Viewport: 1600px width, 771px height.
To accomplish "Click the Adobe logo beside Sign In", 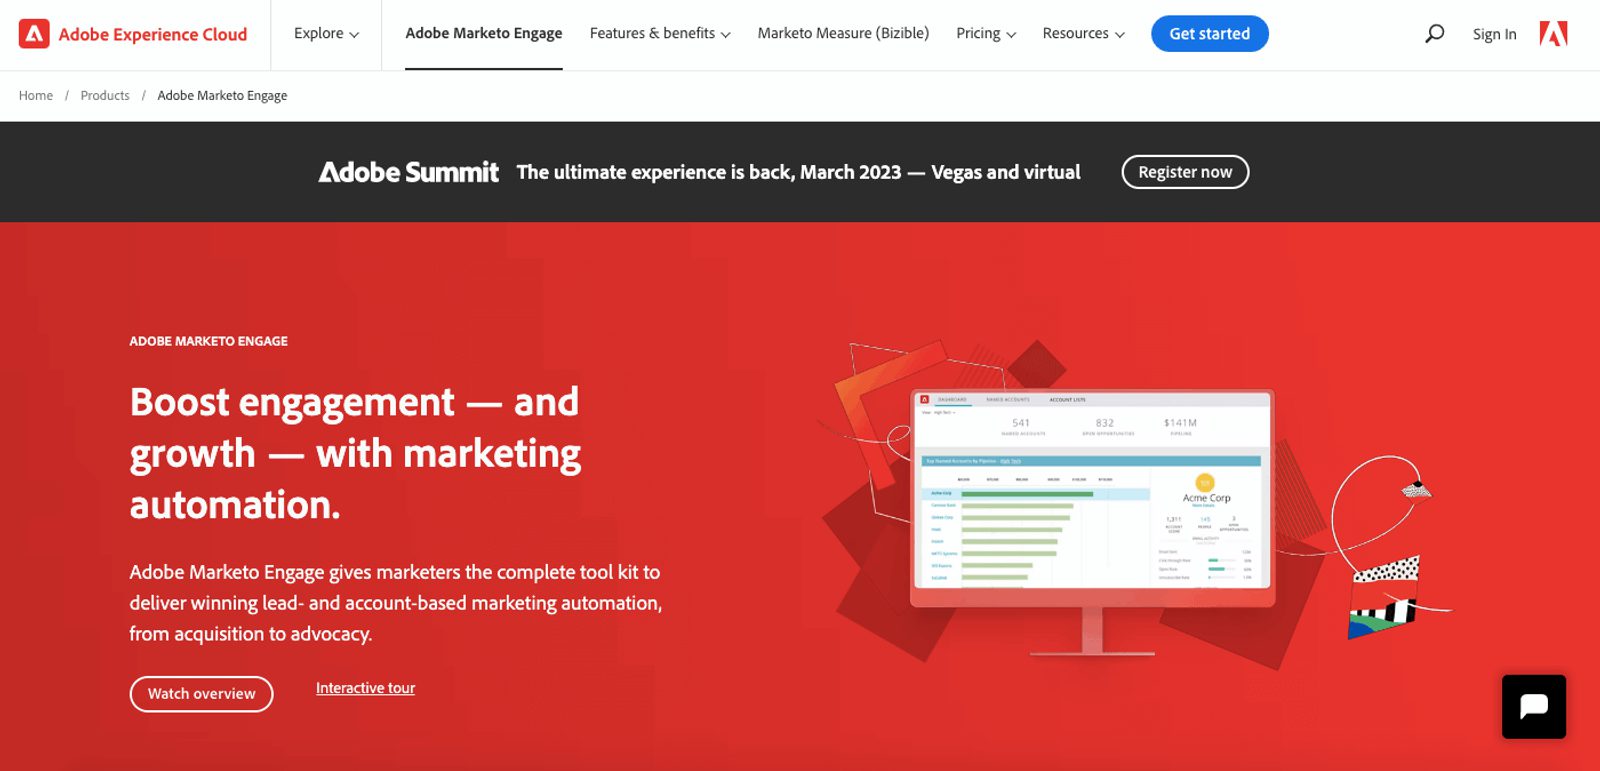I will coord(1553,34).
